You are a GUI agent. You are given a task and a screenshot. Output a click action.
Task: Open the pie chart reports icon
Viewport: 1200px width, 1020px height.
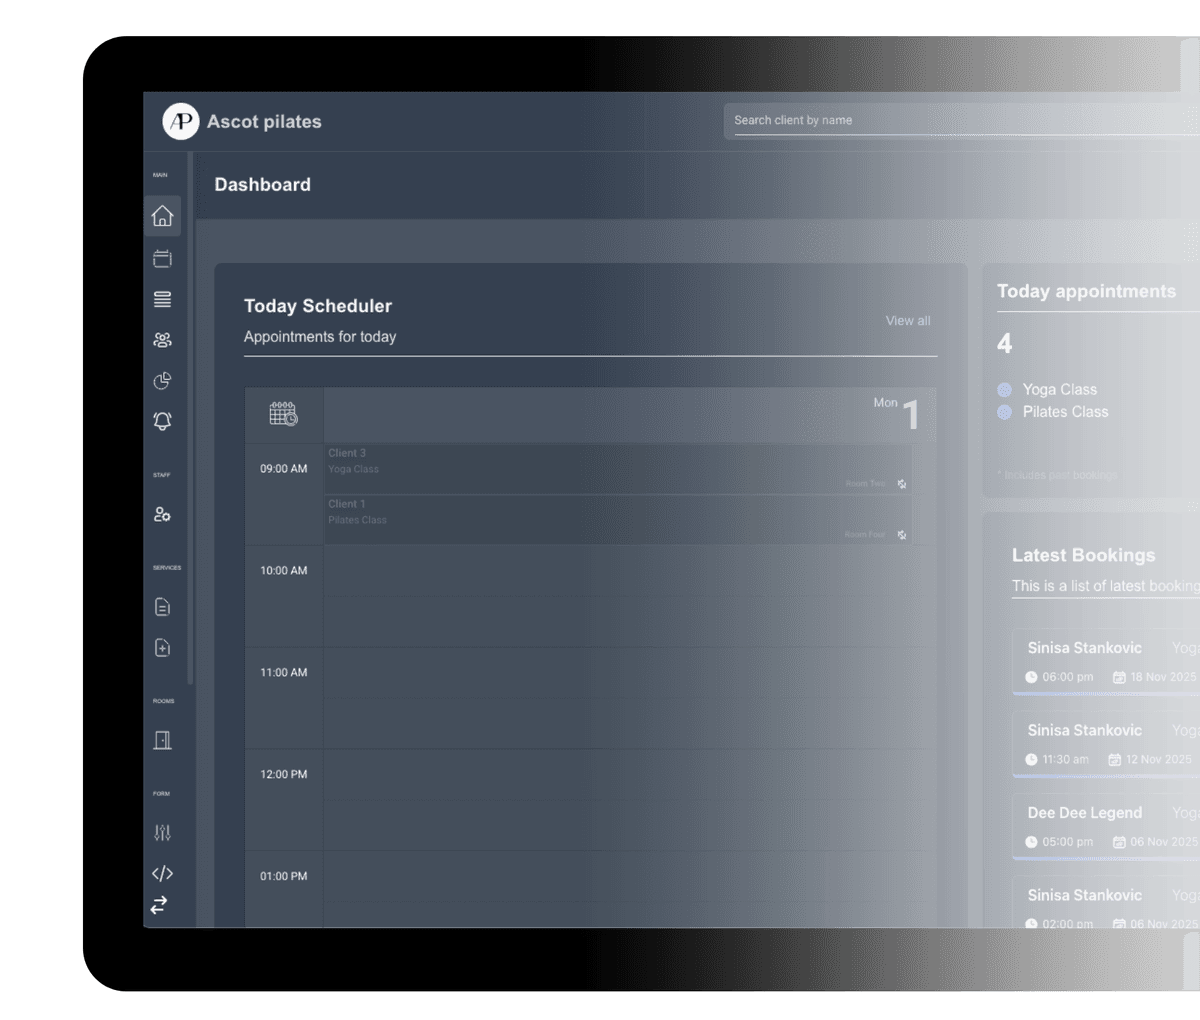click(x=162, y=381)
